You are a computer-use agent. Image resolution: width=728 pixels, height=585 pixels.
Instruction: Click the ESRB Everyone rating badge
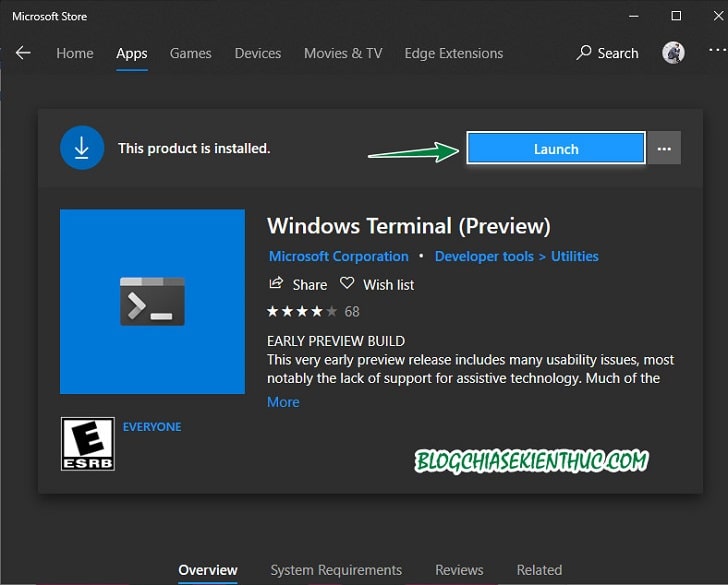coord(88,444)
